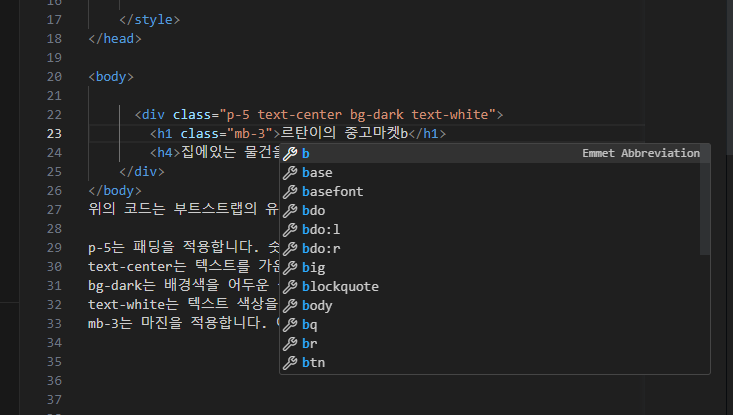733x415 pixels.
Task: Choose the 'bq' abbreviation suggestion
Action: click(495, 324)
